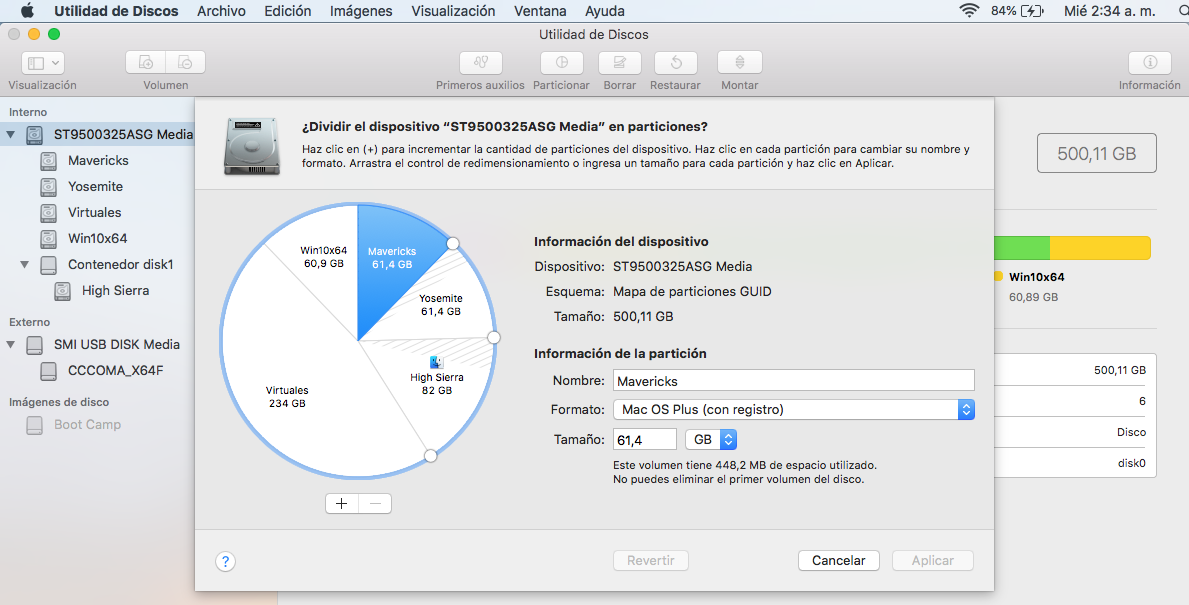Viewport: 1189px width, 605px height.
Task: Select ST9500325ASG Media disk in sidebar
Action: [x=97, y=134]
